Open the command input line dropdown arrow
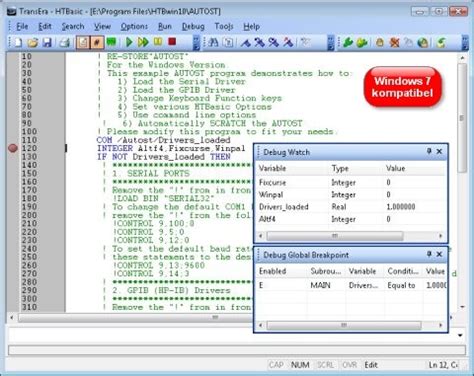 click(x=460, y=335)
